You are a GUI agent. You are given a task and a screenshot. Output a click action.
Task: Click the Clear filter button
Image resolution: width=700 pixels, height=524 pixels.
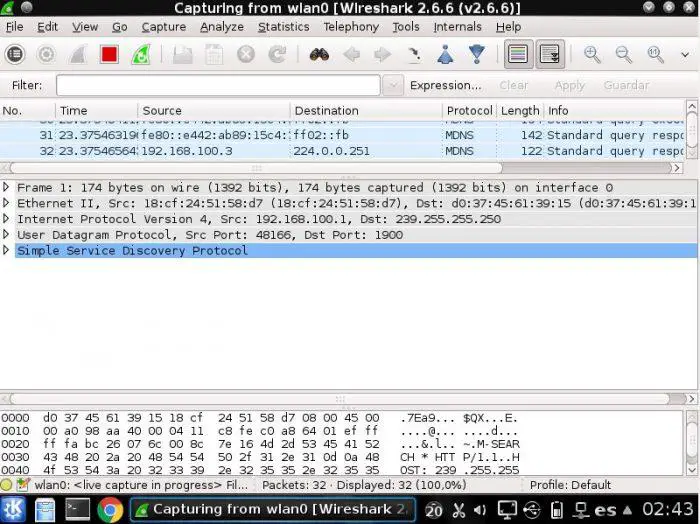[x=514, y=85]
